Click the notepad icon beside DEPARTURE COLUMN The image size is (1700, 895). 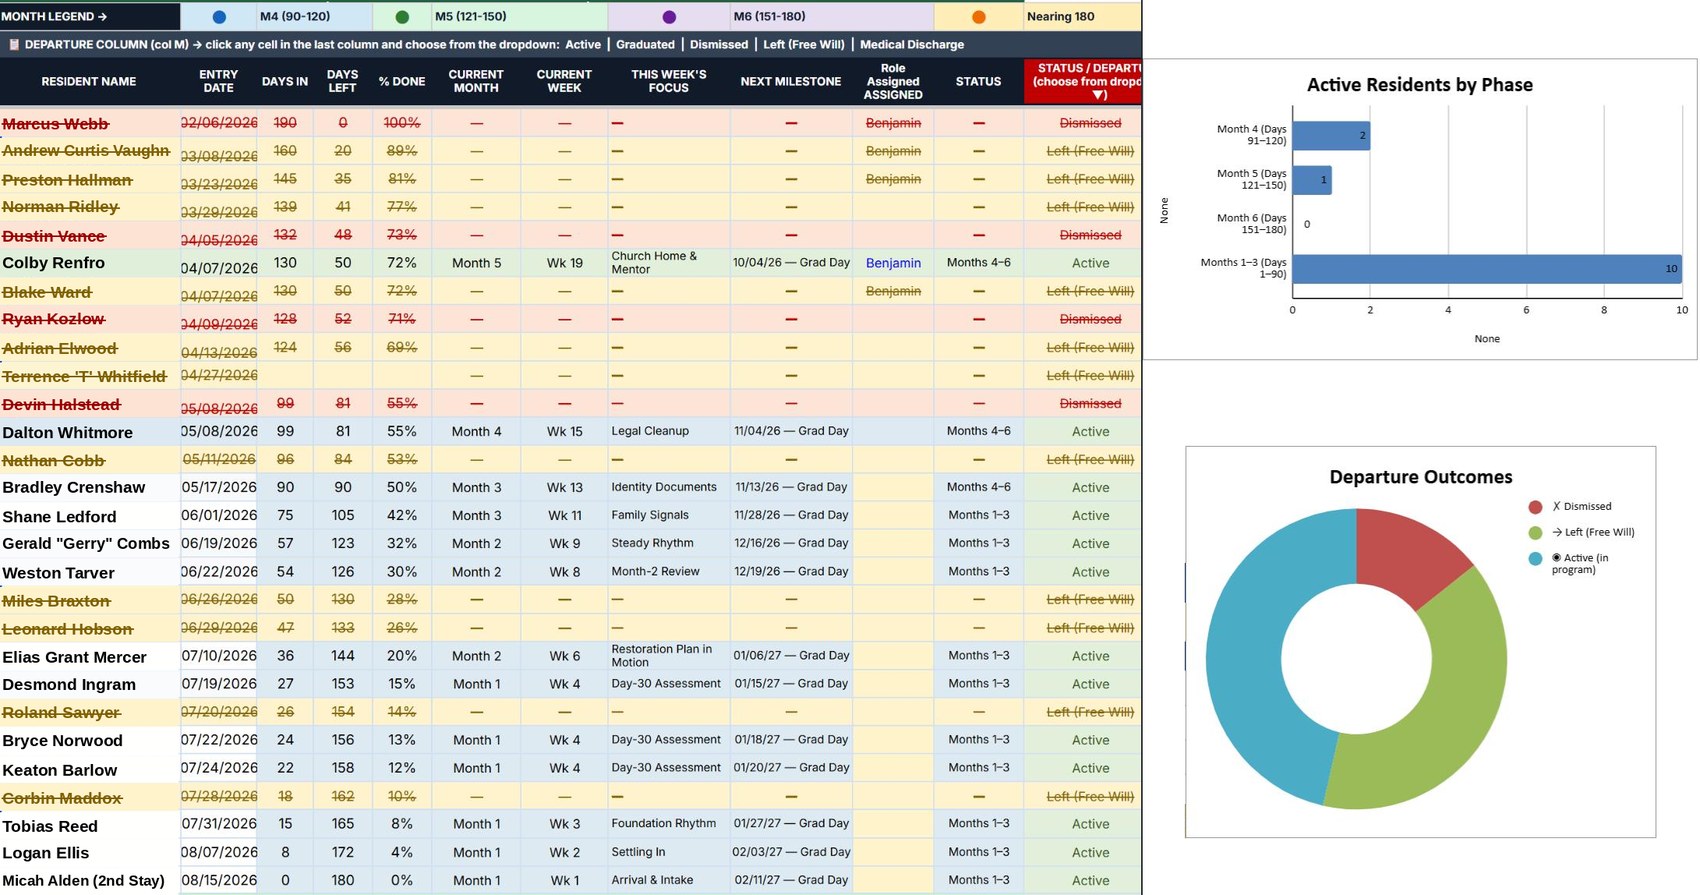click(x=14, y=44)
